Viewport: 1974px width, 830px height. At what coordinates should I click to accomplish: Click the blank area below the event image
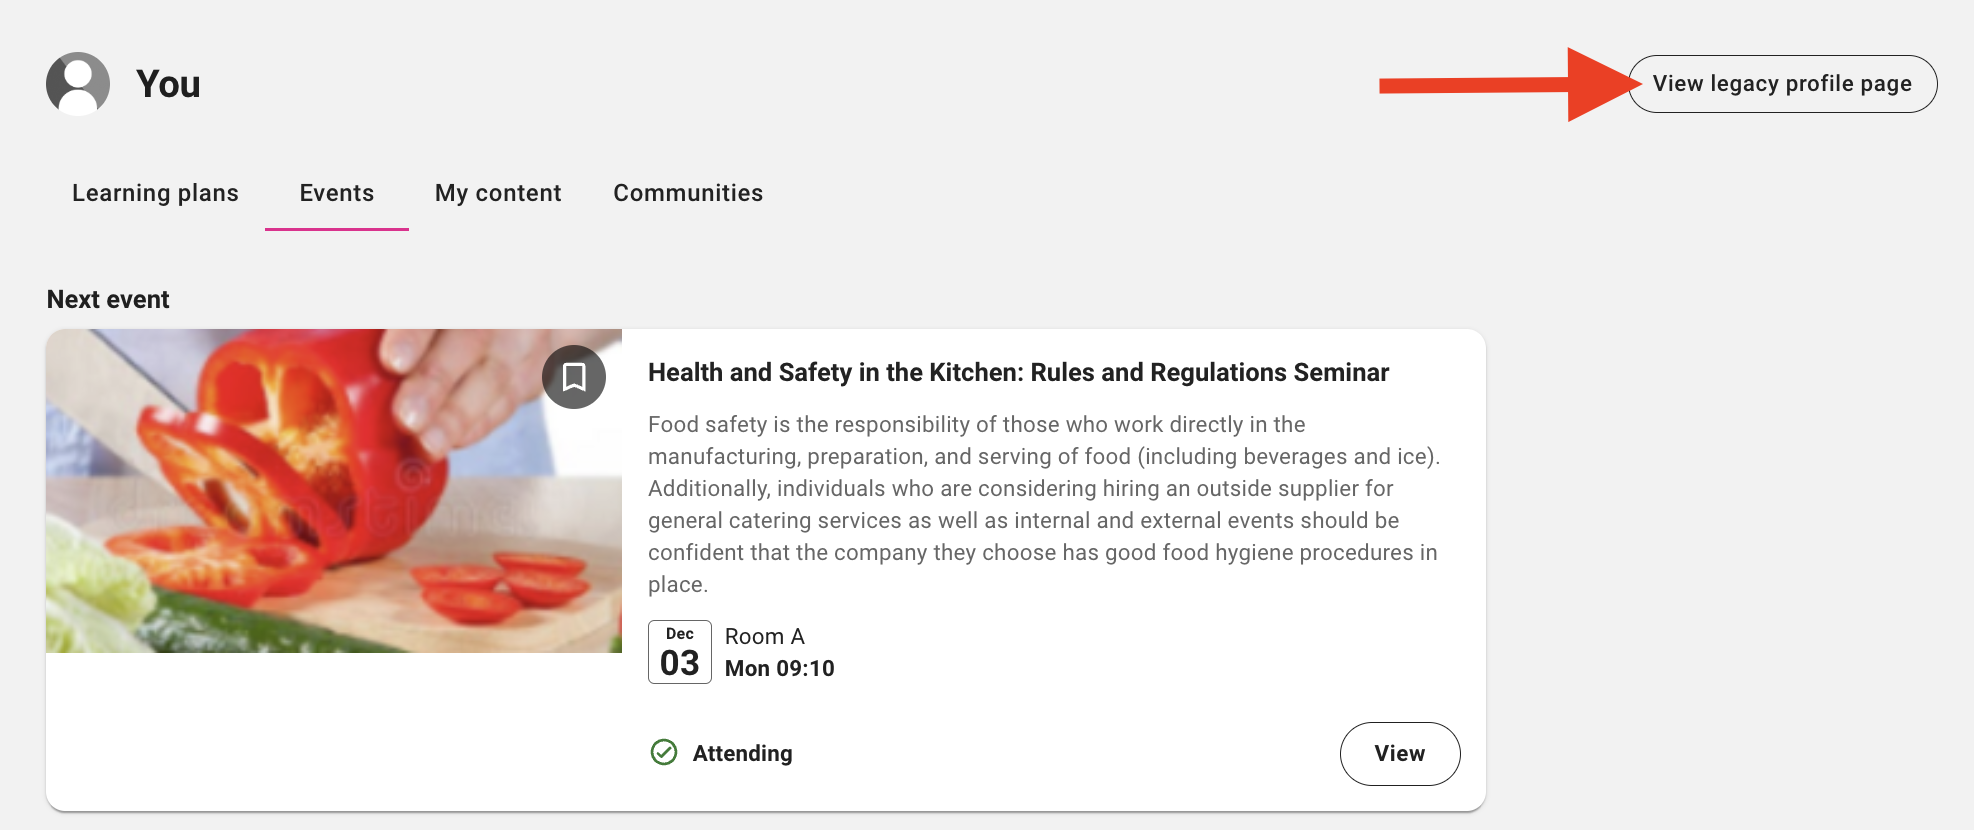coord(334,730)
